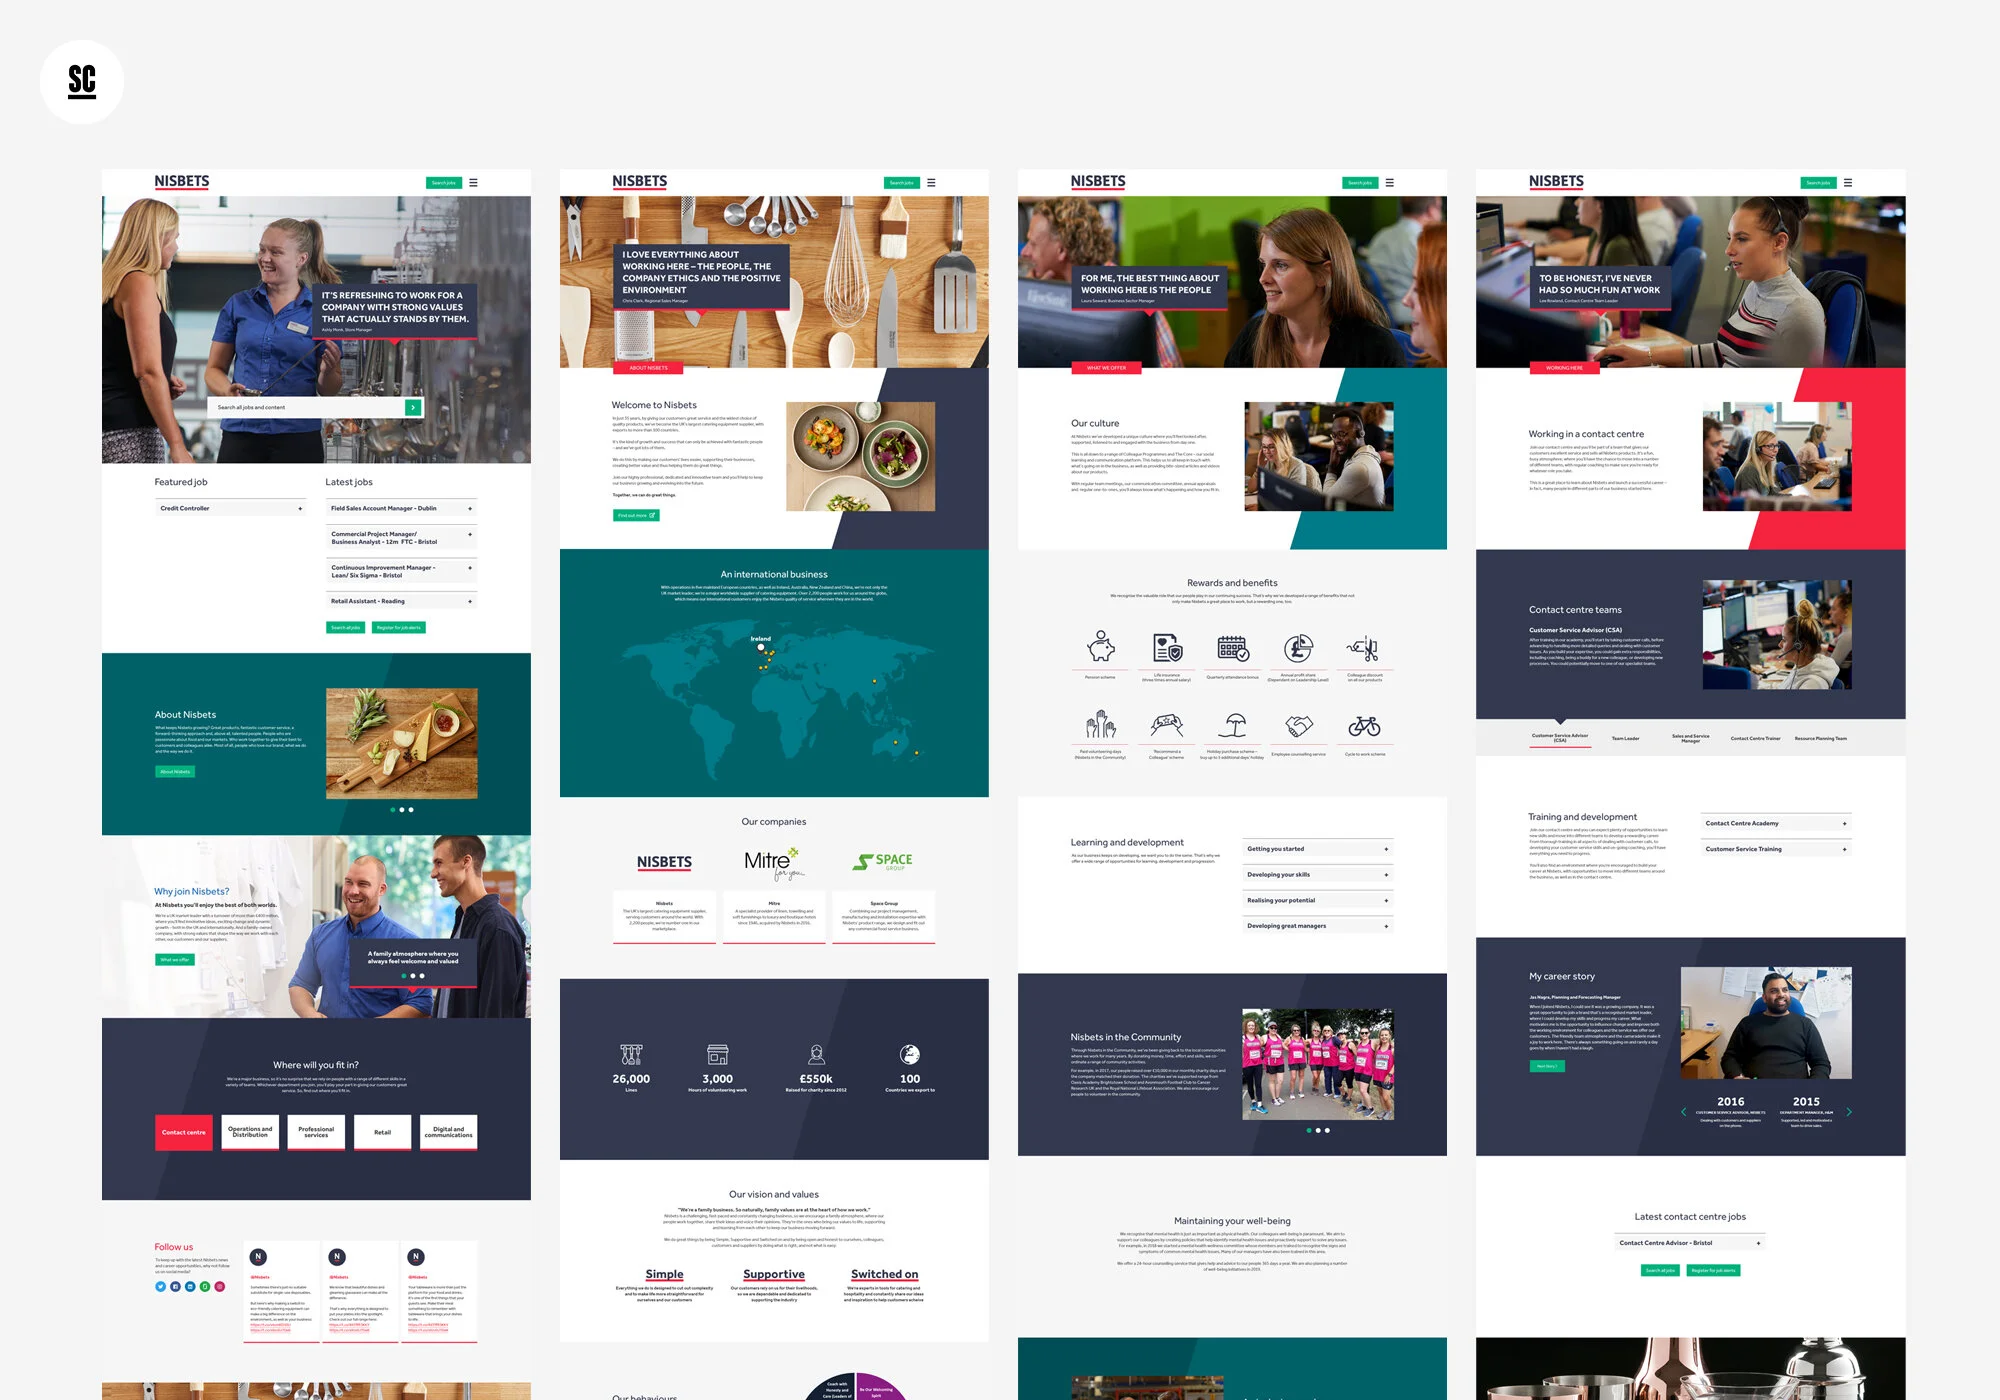Screen dimensions: 2000x1400
Task: Click the beach umbrella Holiday purchase icon
Action: pos(1232,726)
